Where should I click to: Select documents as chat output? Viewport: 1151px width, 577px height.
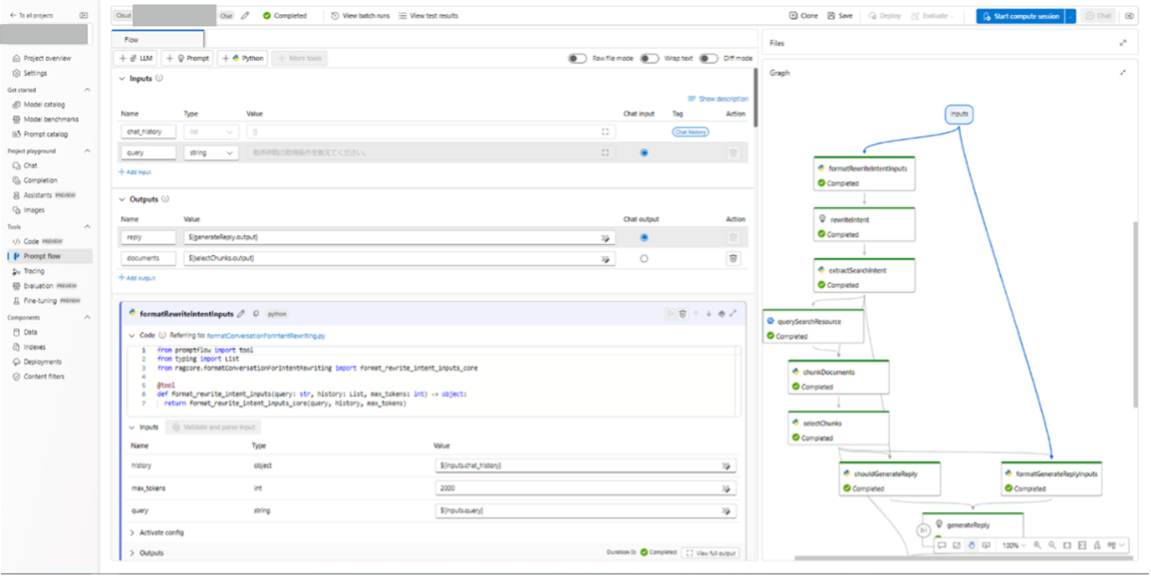(644, 258)
